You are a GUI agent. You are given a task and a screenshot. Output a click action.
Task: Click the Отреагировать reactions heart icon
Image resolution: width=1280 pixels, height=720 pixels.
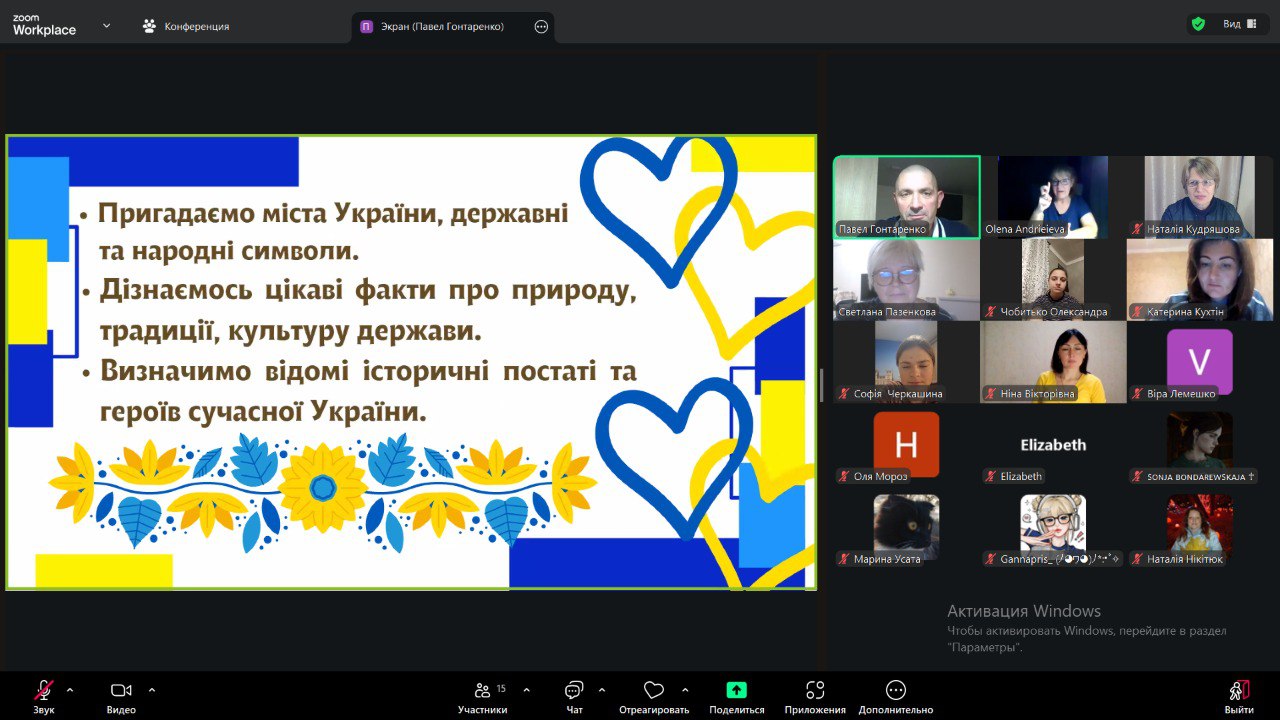(x=654, y=691)
